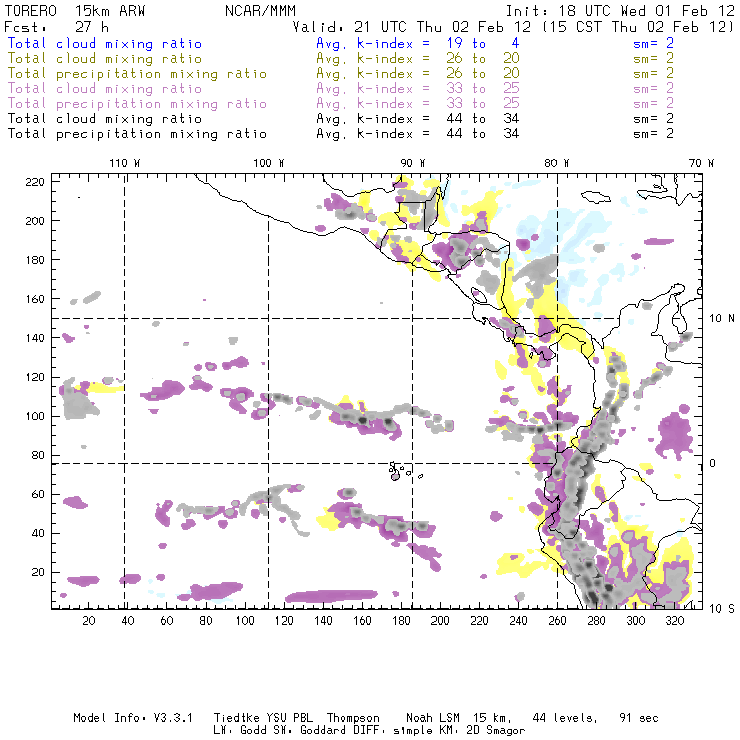Image resolution: width=740 pixels, height=740 pixels.
Task: Click the "60" tick on the vertical axis
Action: click(38, 495)
